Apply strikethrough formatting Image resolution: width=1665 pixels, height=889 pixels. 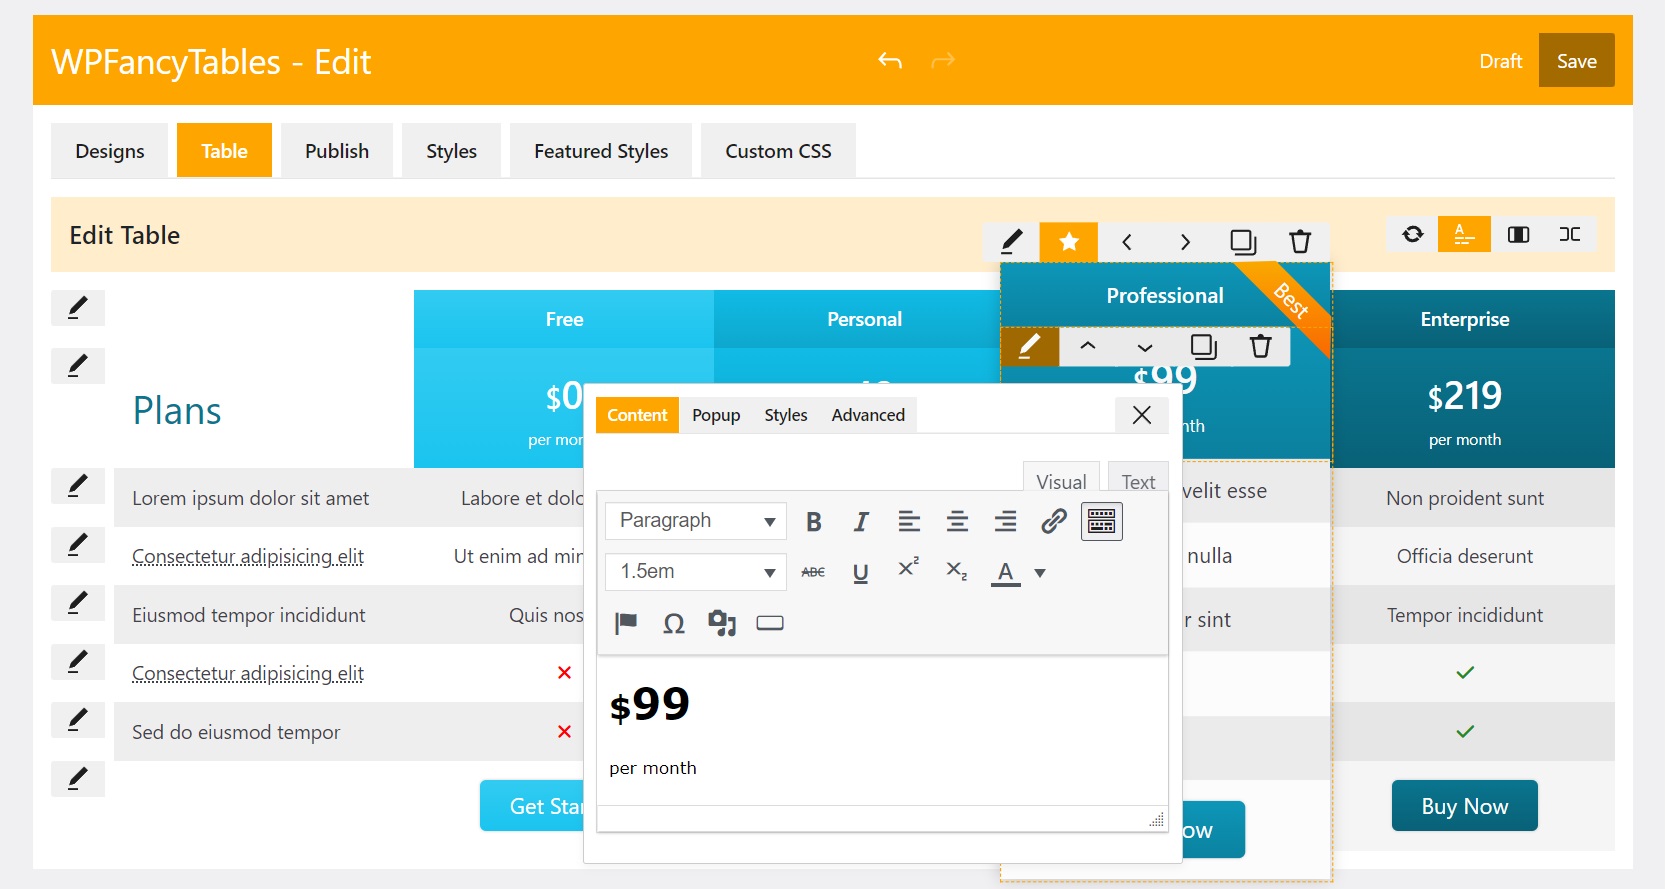pos(813,572)
